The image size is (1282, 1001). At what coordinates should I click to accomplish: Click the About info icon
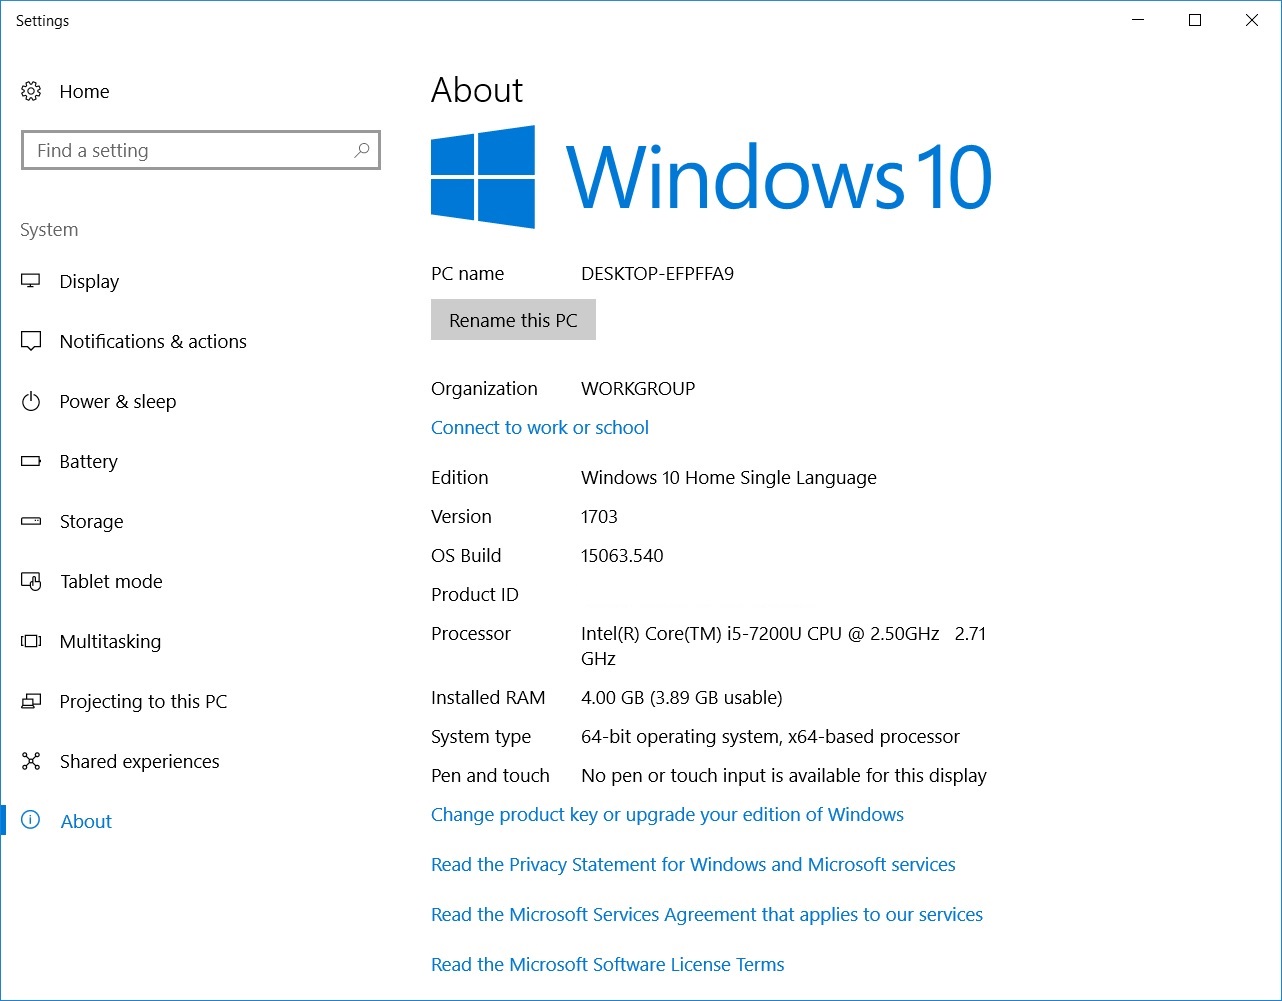pyautogui.click(x=31, y=821)
